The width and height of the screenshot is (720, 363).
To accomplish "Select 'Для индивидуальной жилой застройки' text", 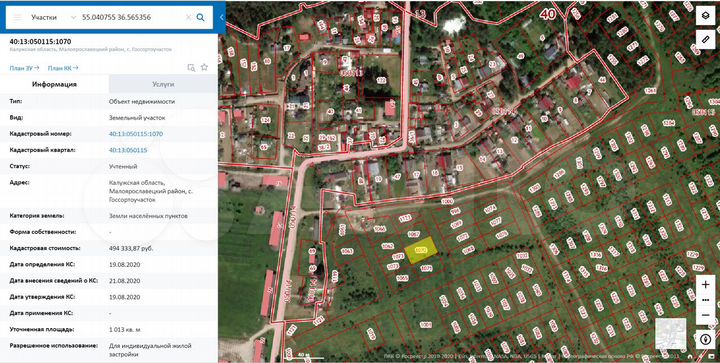I will [x=150, y=350].
